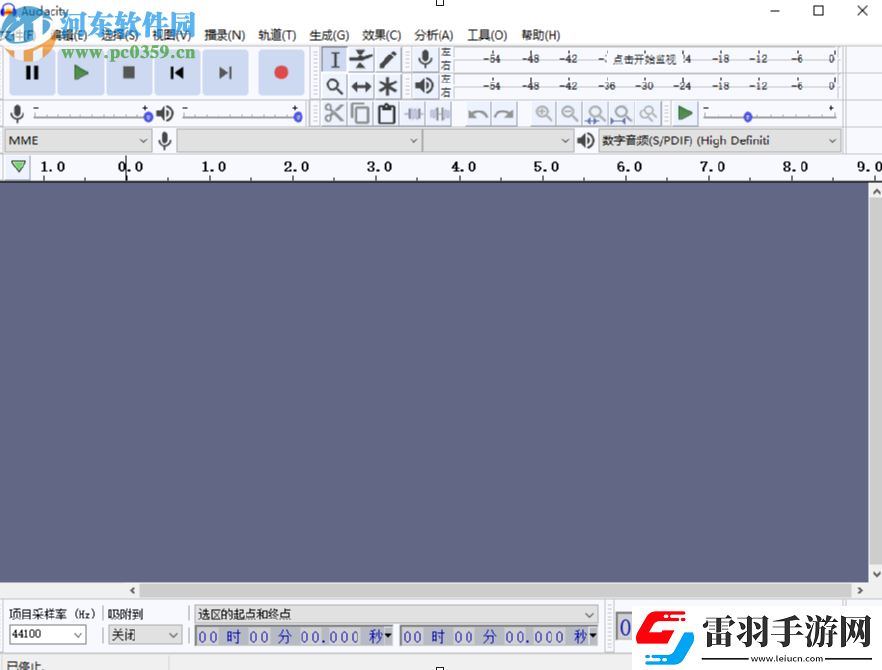Open selection start time format arrow

[388, 636]
